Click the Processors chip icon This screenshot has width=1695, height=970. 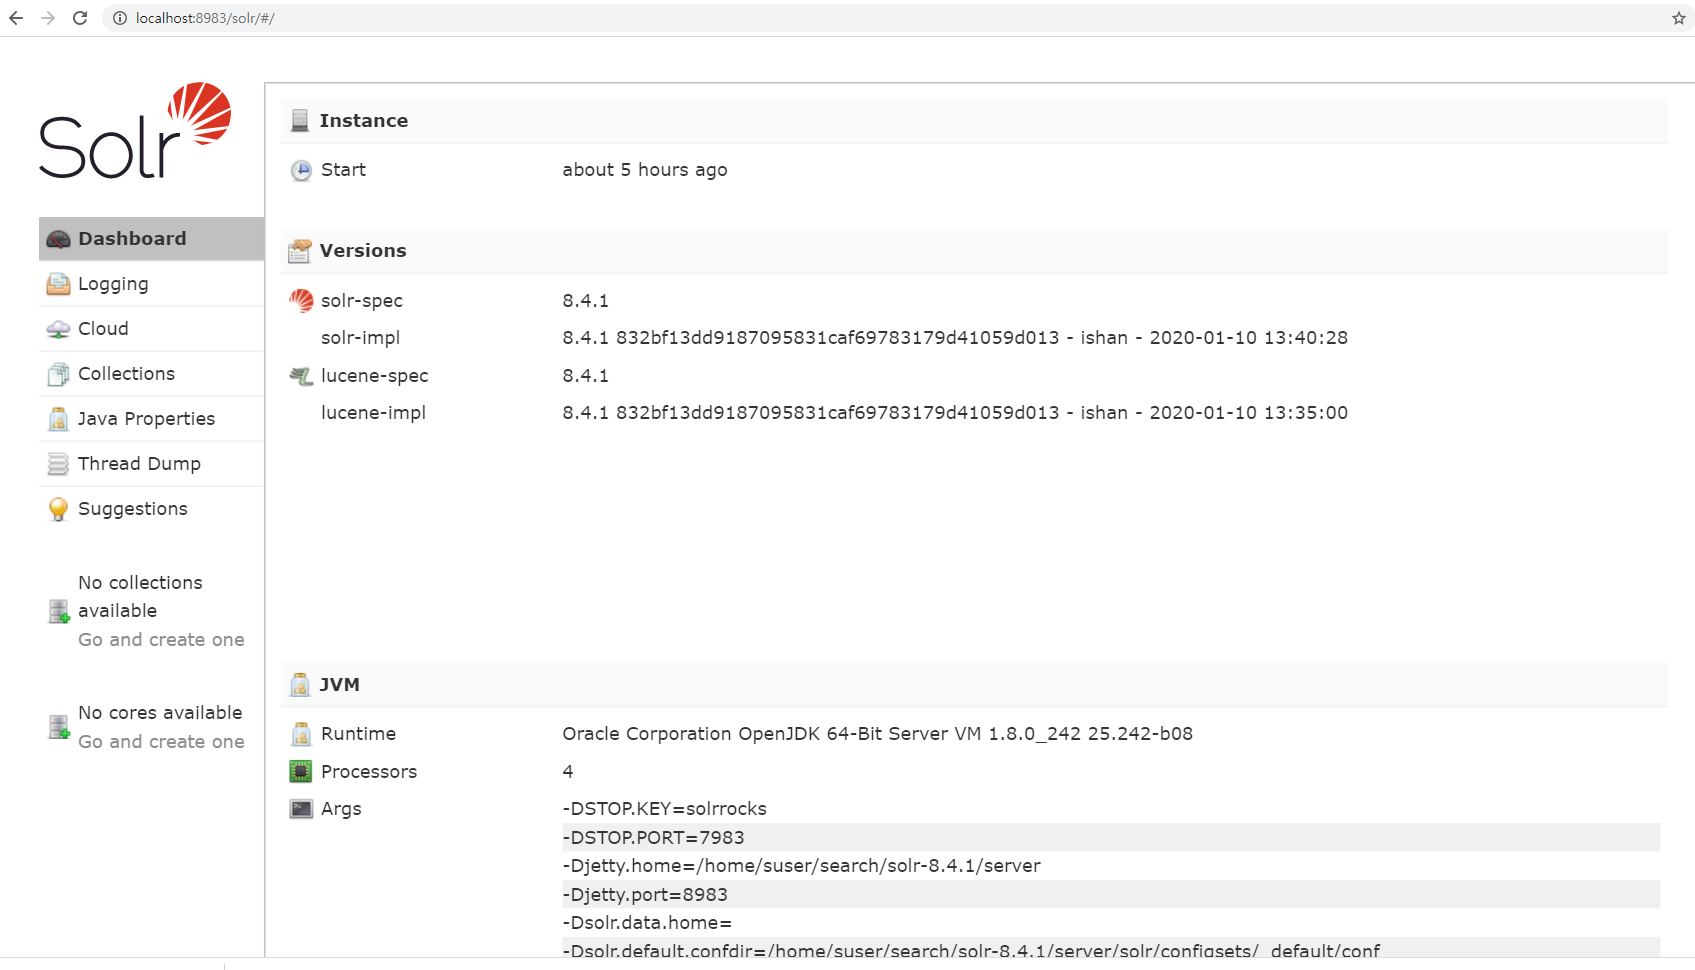pyautogui.click(x=301, y=772)
